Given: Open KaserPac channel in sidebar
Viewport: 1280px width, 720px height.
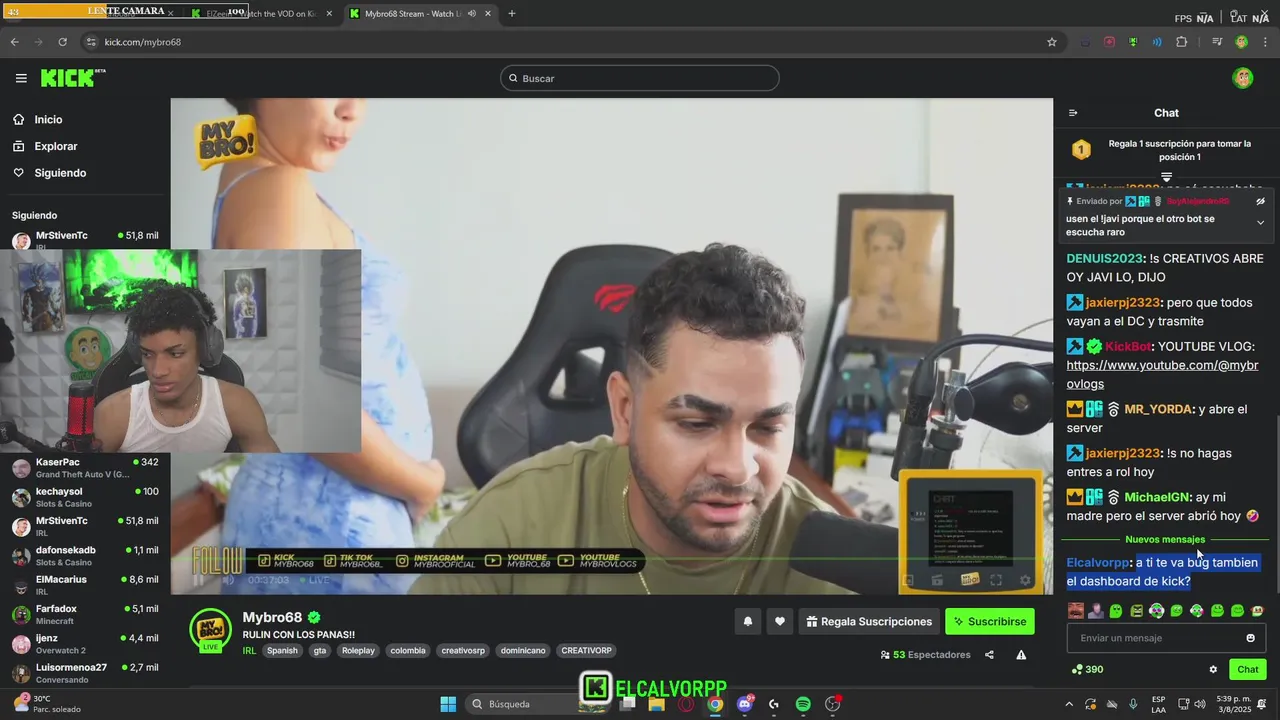Looking at the screenshot, I should pyautogui.click(x=85, y=467).
